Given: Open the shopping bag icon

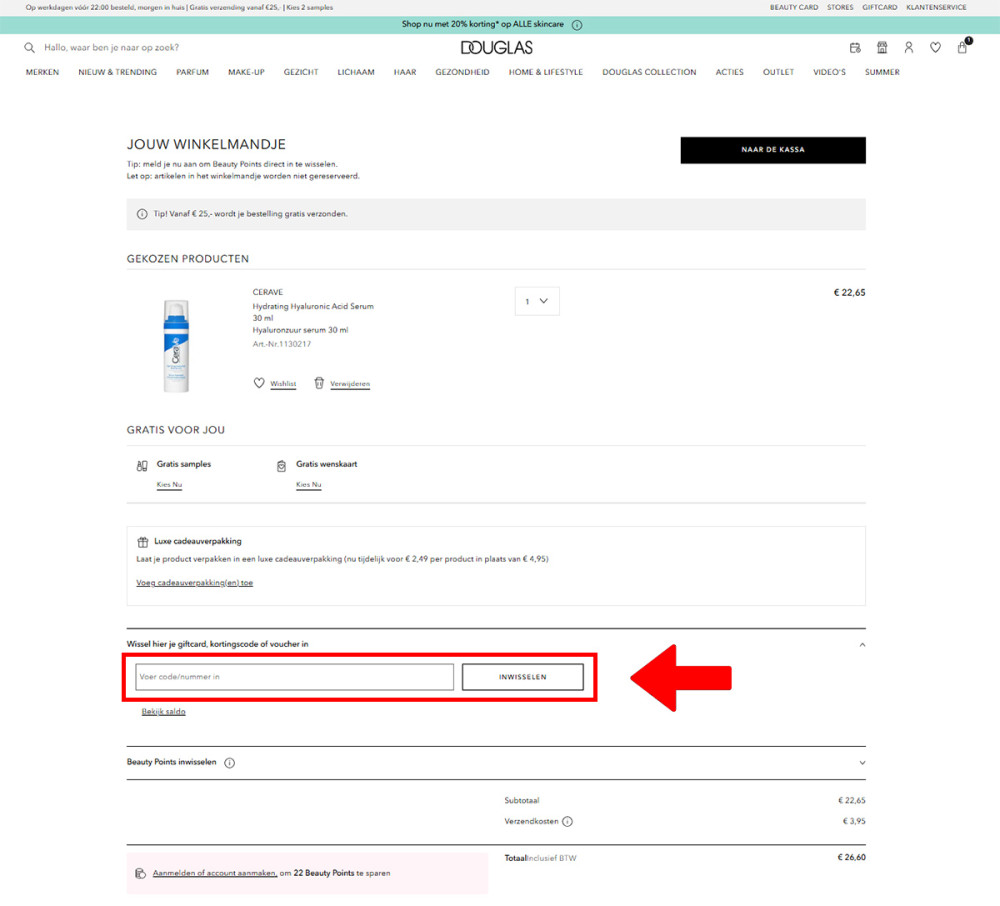Looking at the screenshot, I should [x=962, y=48].
